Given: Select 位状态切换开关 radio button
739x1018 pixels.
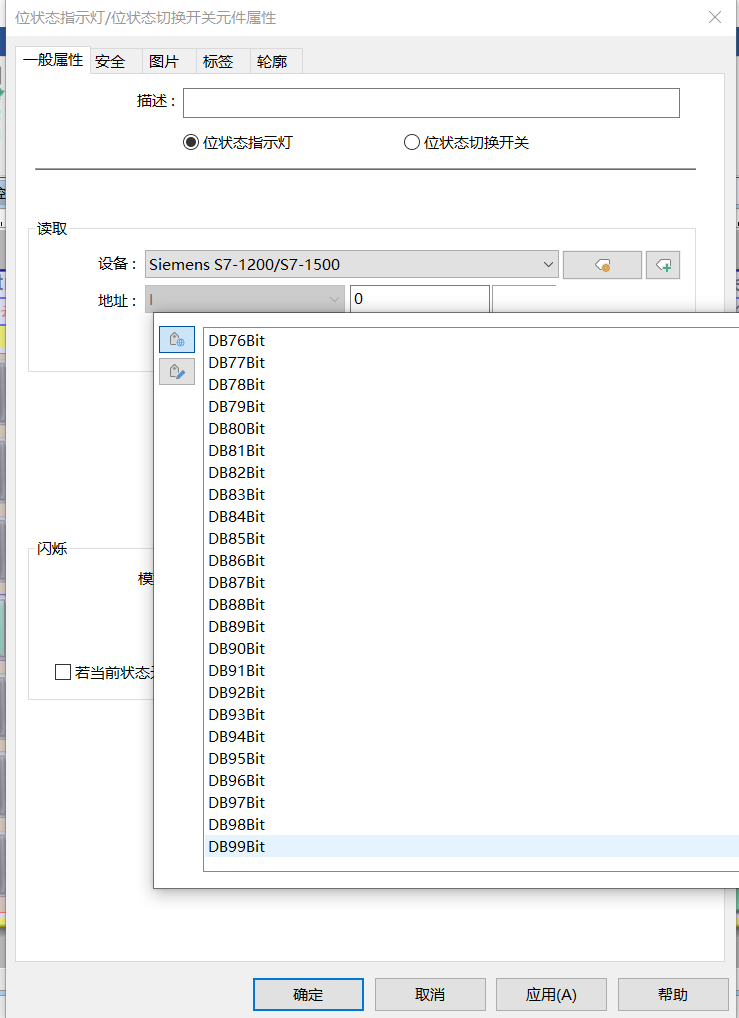Looking at the screenshot, I should pos(411,143).
